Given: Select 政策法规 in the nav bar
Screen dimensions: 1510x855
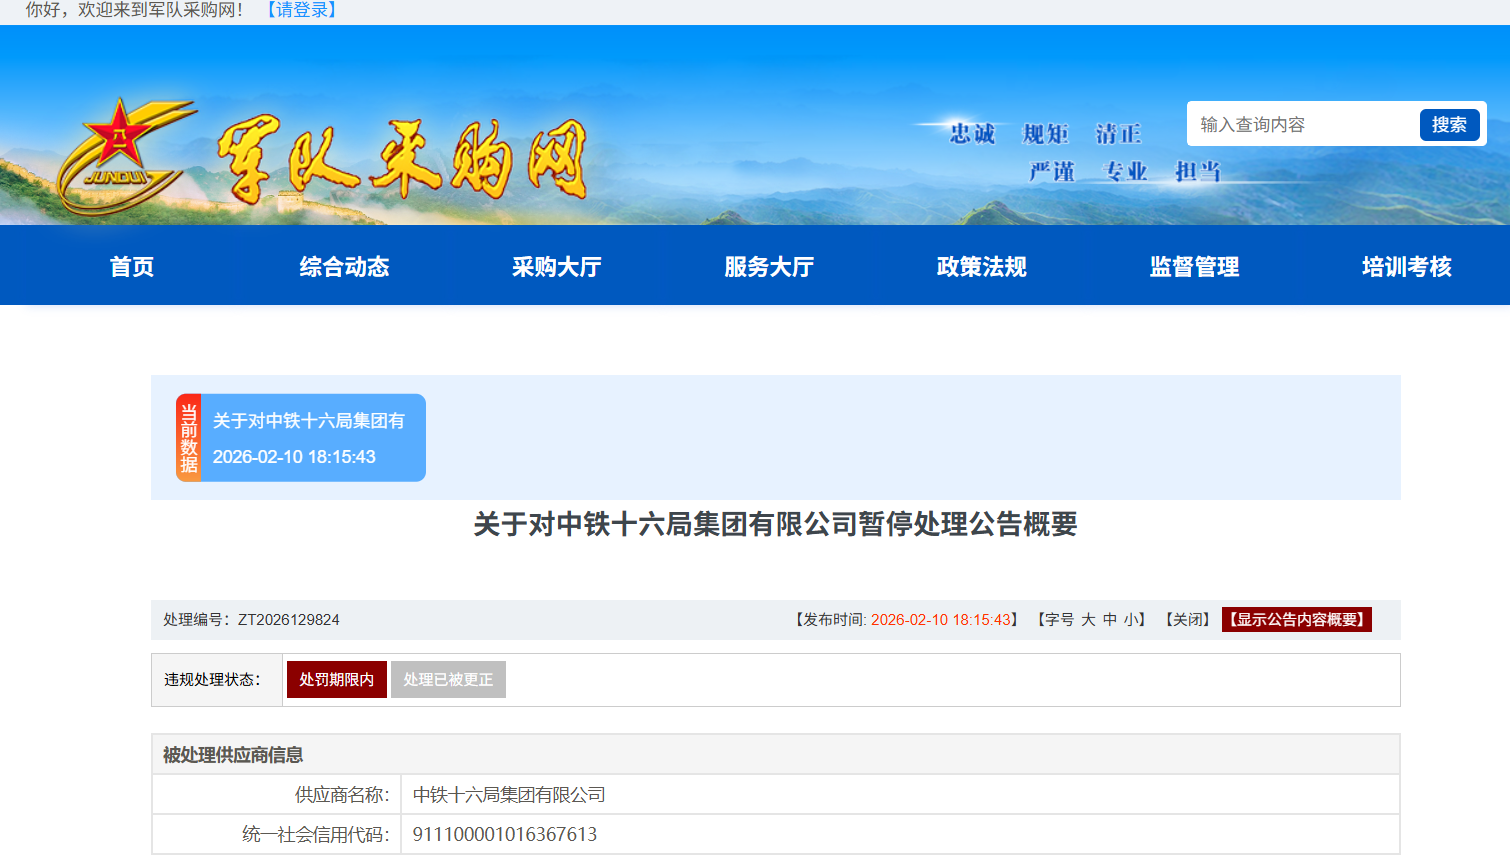Looking at the screenshot, I should (982, 267).
